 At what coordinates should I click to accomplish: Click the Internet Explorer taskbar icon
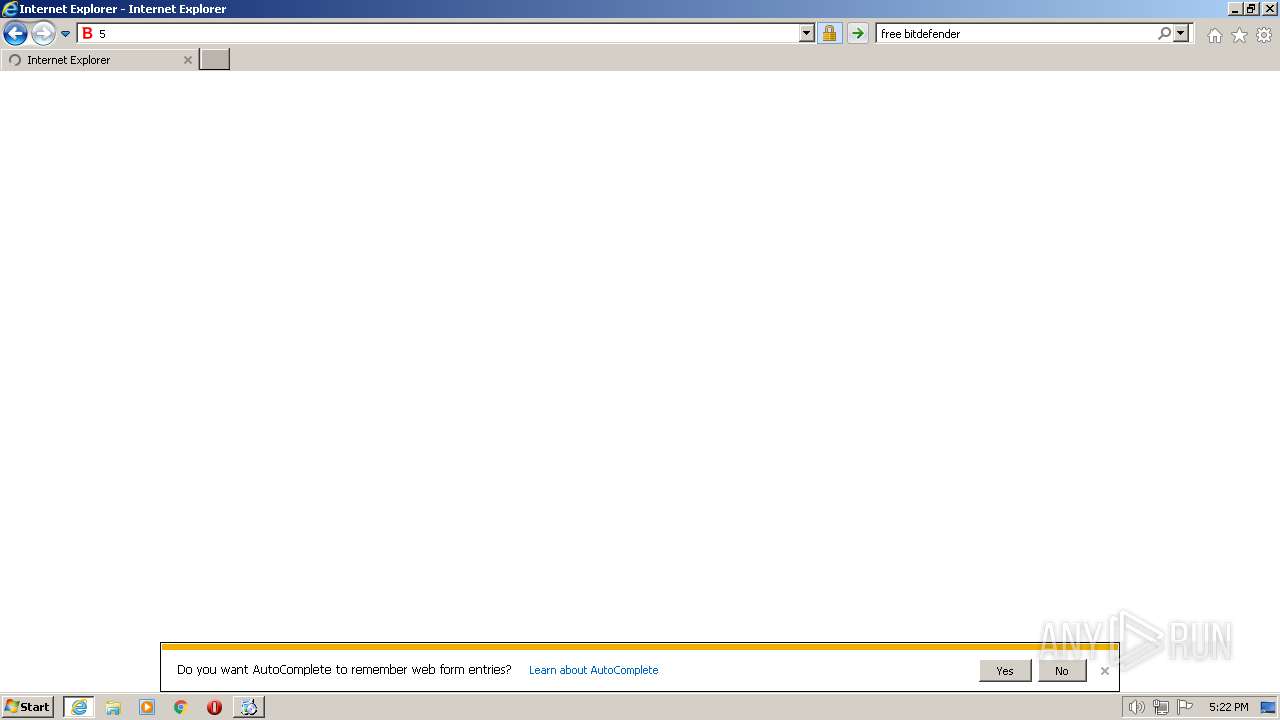pyautogui.click(x=79, y=707)
